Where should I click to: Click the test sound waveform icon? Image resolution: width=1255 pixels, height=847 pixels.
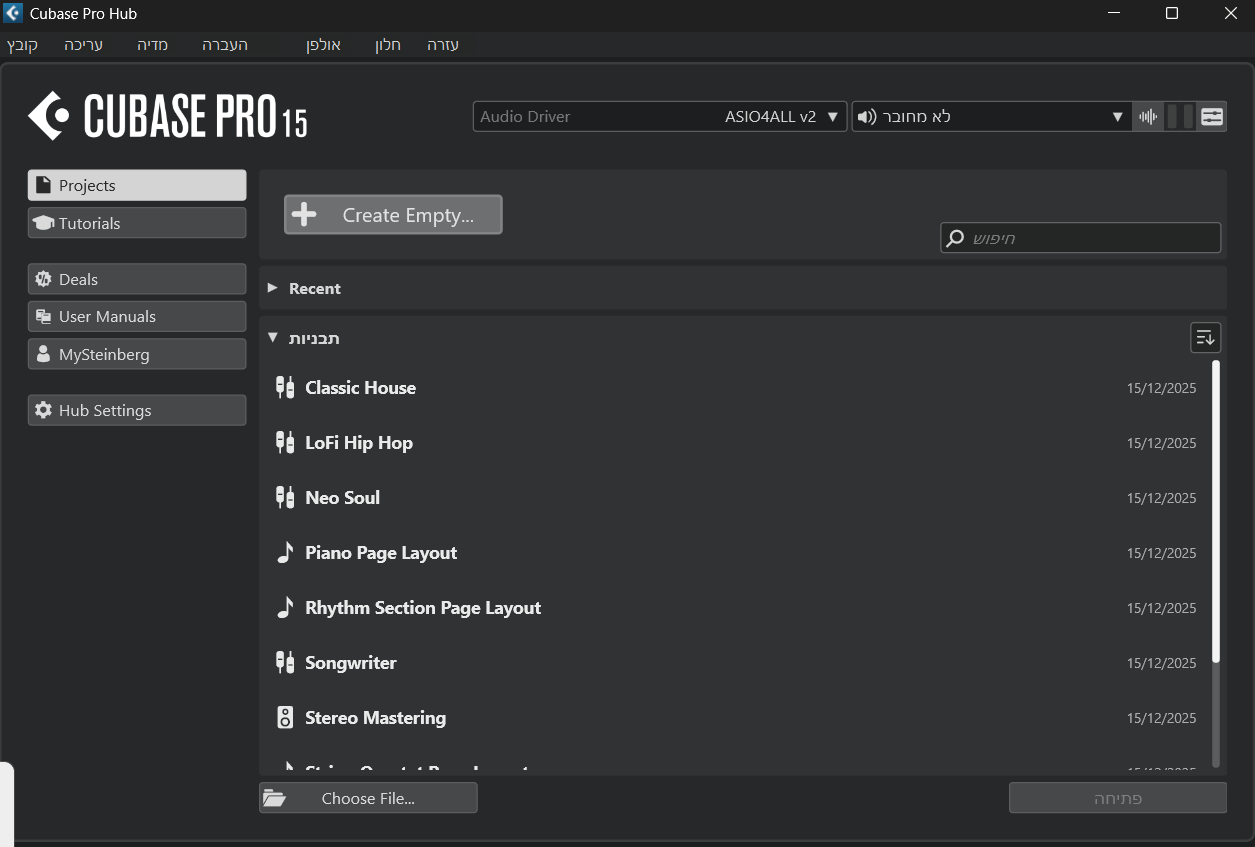click(1148, 116)
